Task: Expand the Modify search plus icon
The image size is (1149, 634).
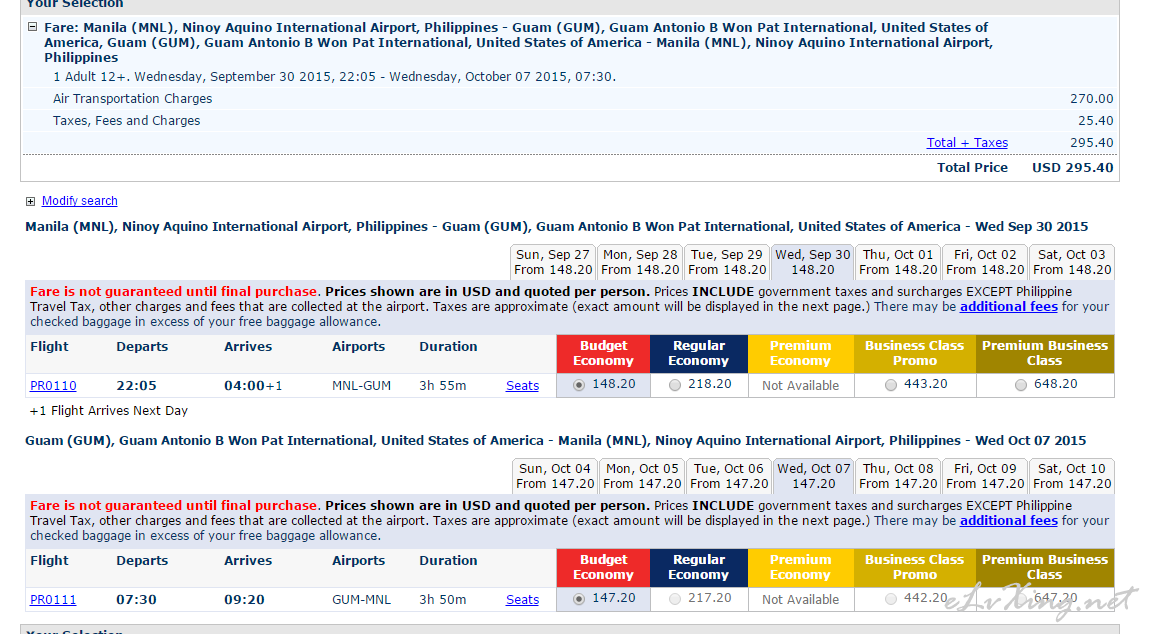Action: tap(31, 202)
